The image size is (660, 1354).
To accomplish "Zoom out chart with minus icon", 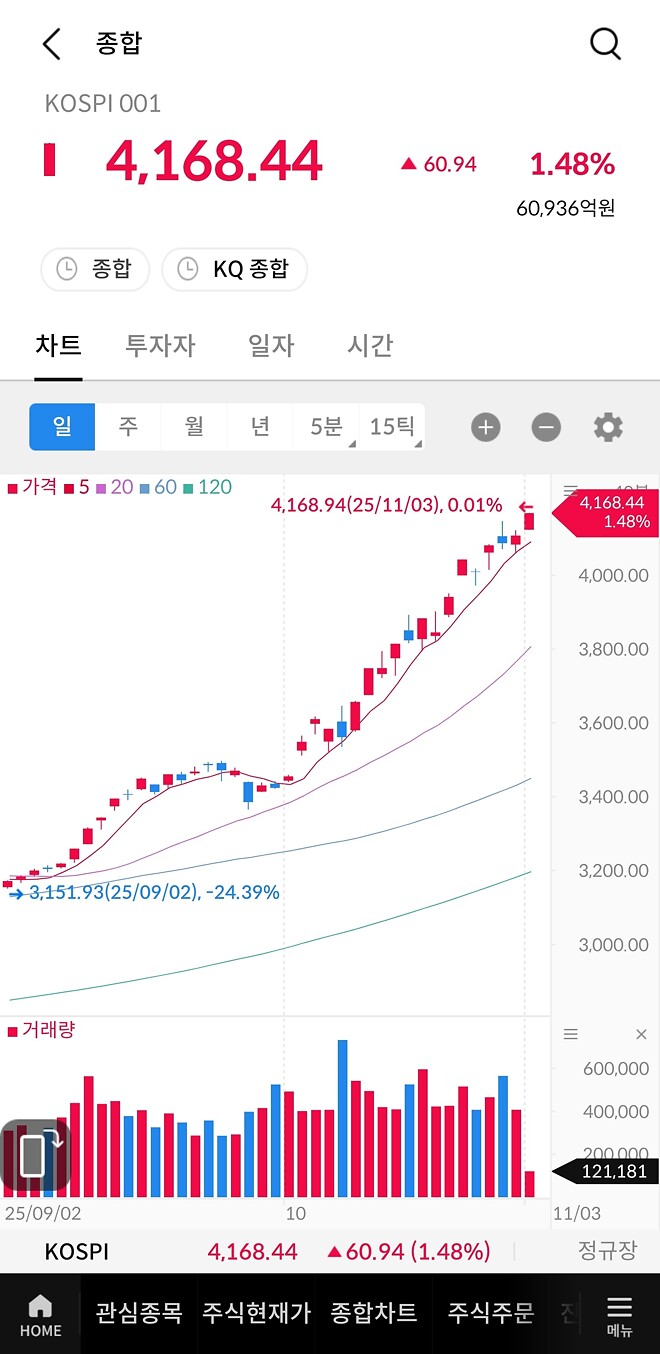I will 546,426.
